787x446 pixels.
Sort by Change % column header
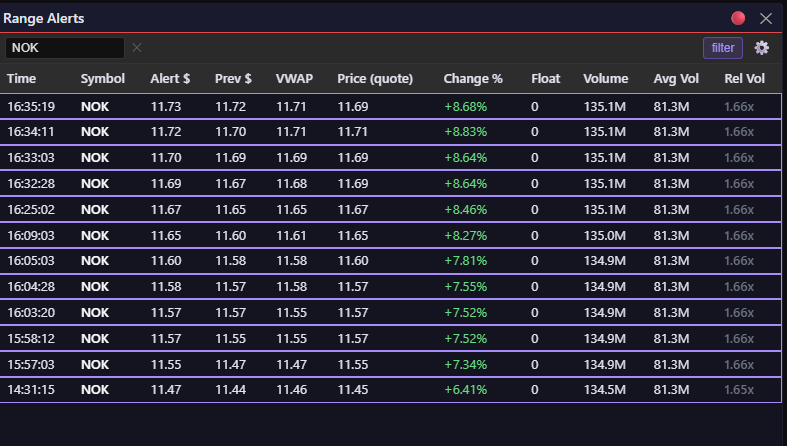tap(473, 79)
